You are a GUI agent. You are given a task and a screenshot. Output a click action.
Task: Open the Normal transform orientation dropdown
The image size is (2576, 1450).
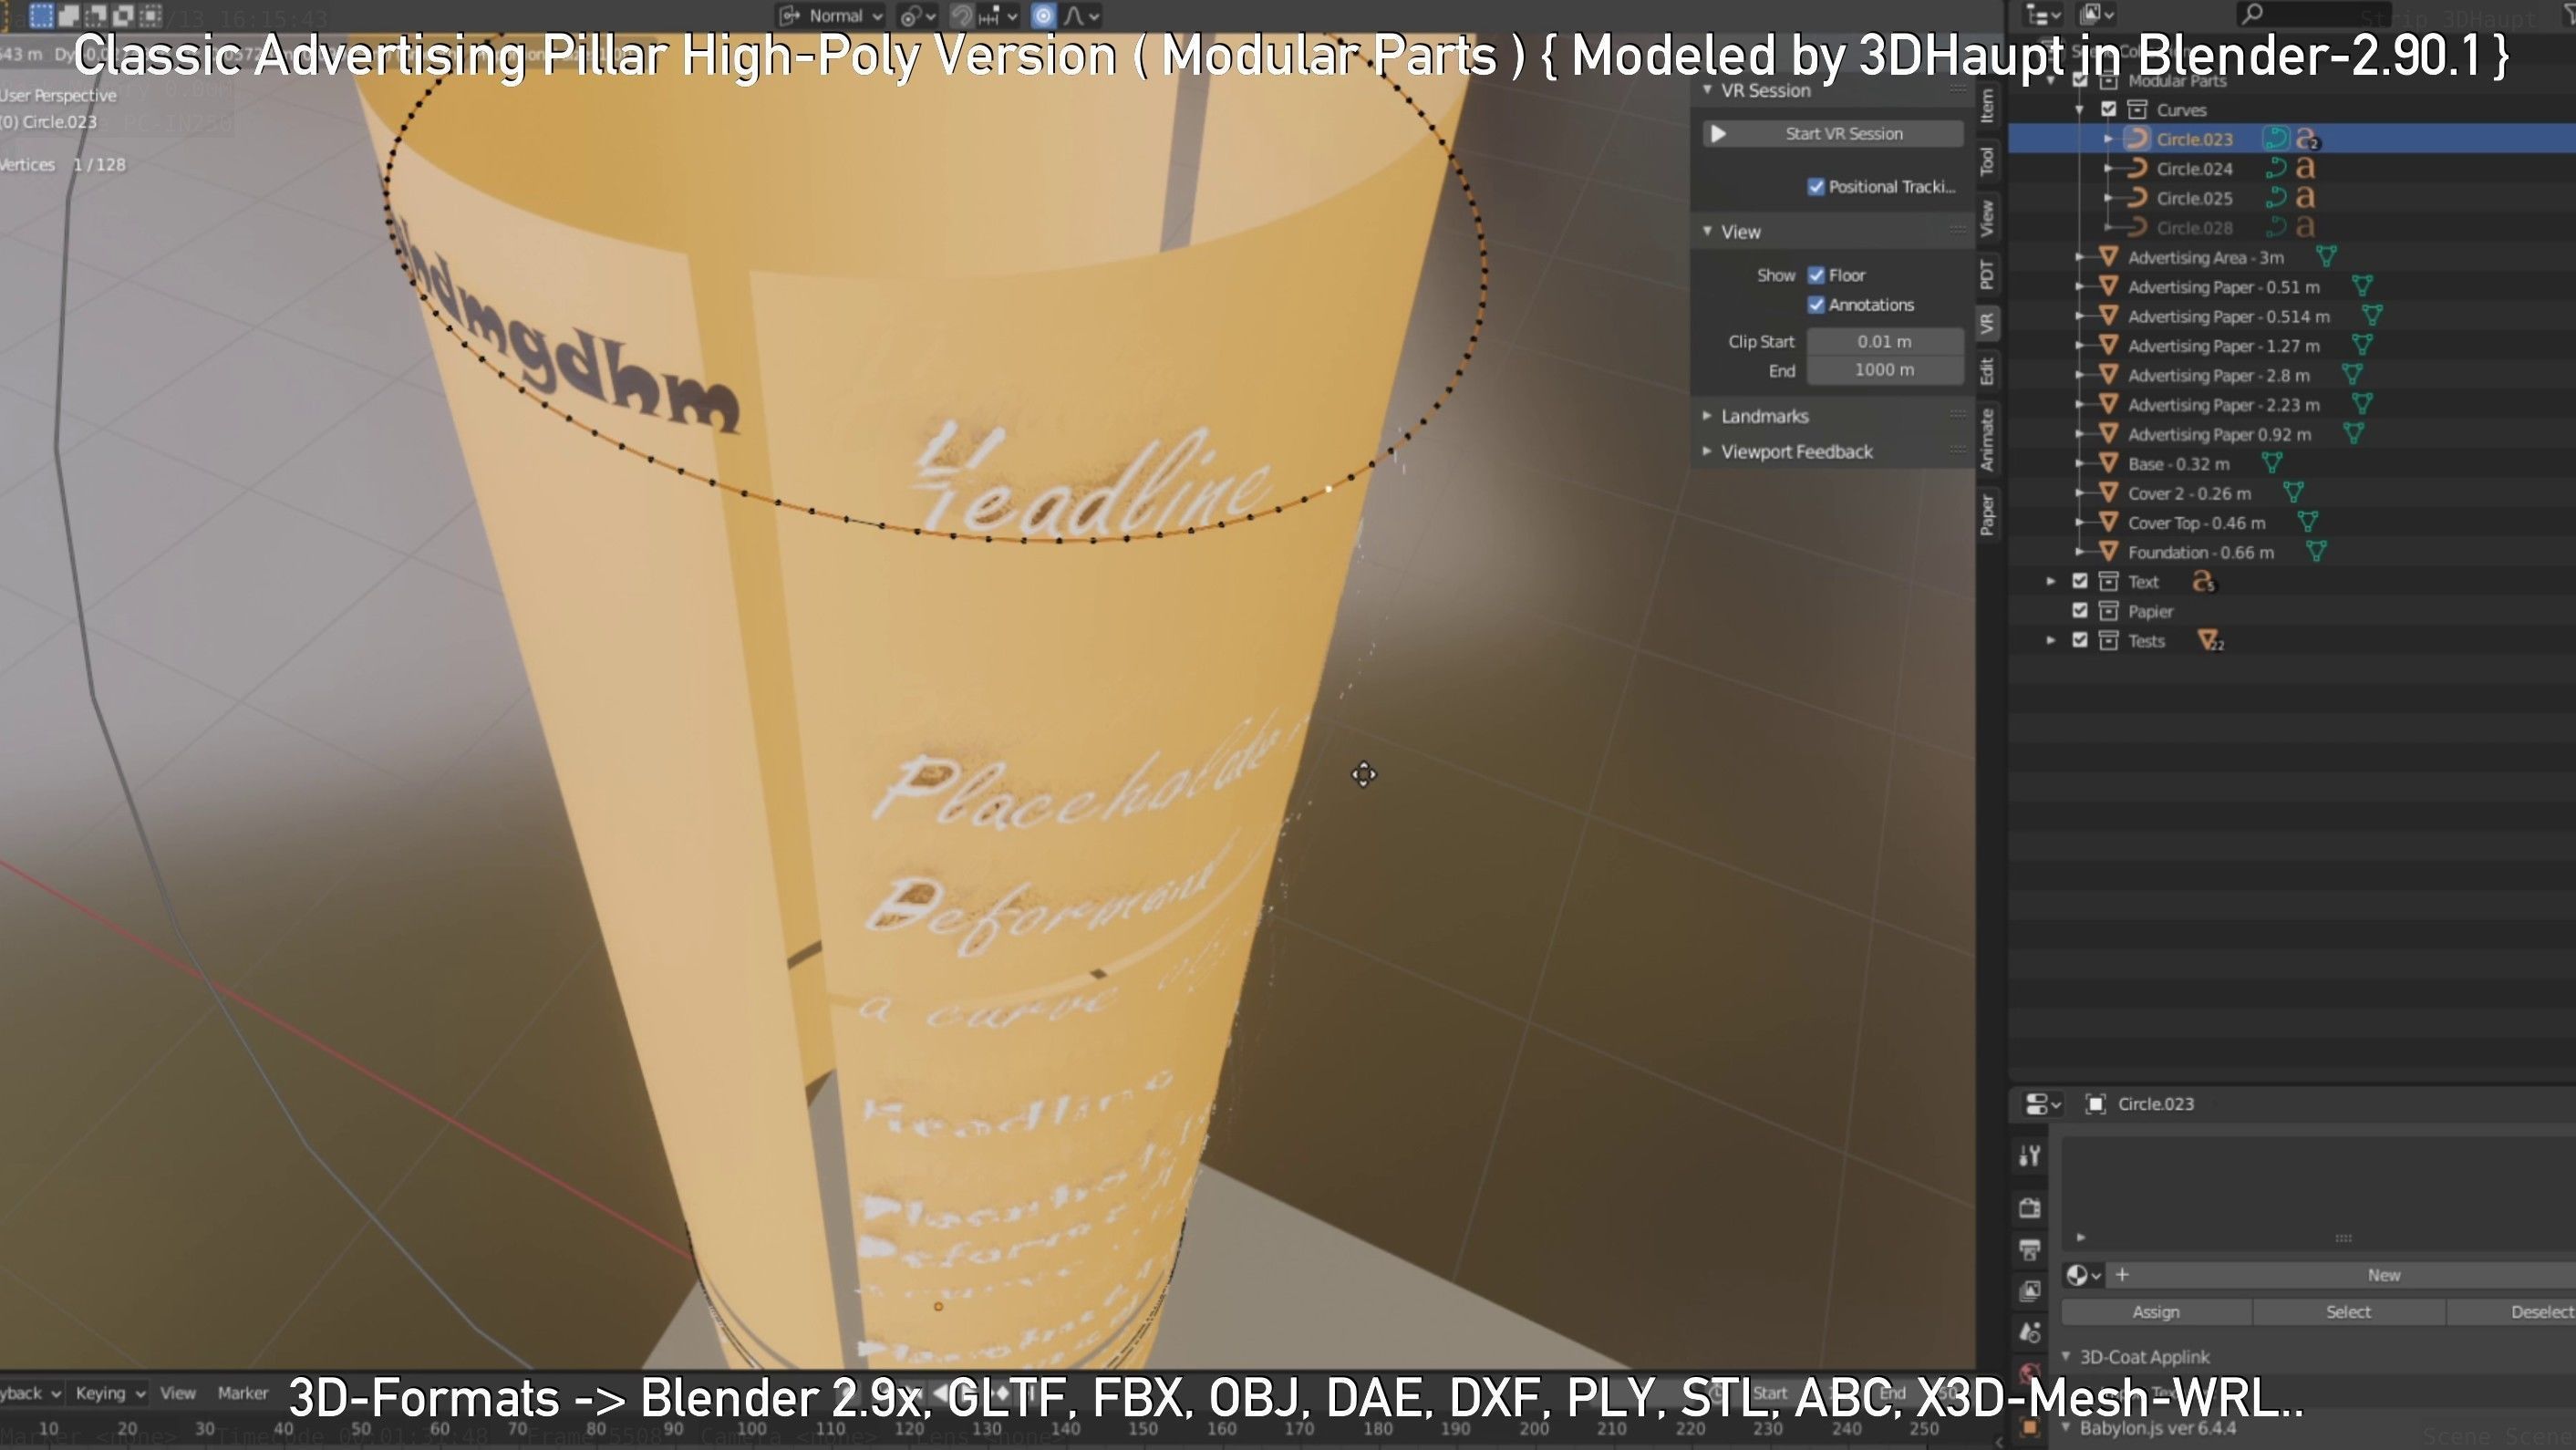(x=831, y=16)
